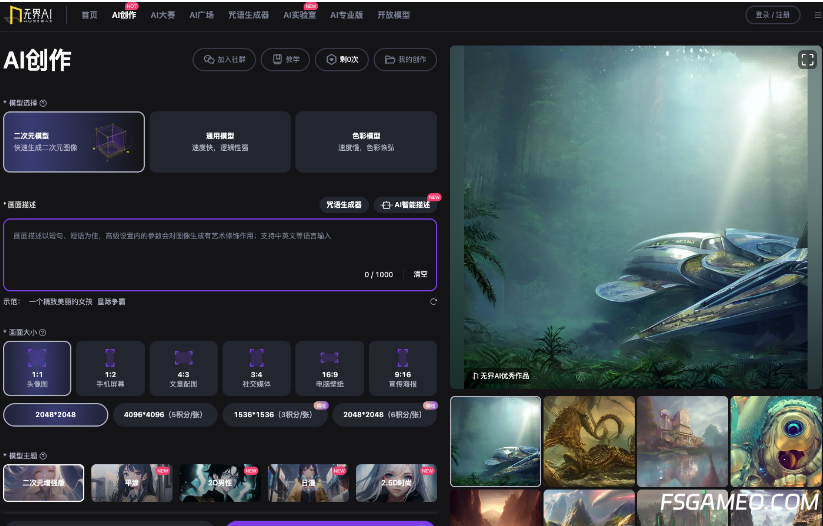Select the 1:1 头像图 aspect ratio
The image size is (823, 526).
37,369
